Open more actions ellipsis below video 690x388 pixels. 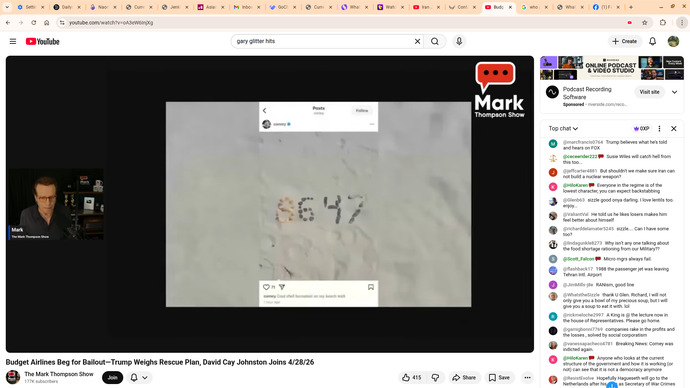click(527, 377)
